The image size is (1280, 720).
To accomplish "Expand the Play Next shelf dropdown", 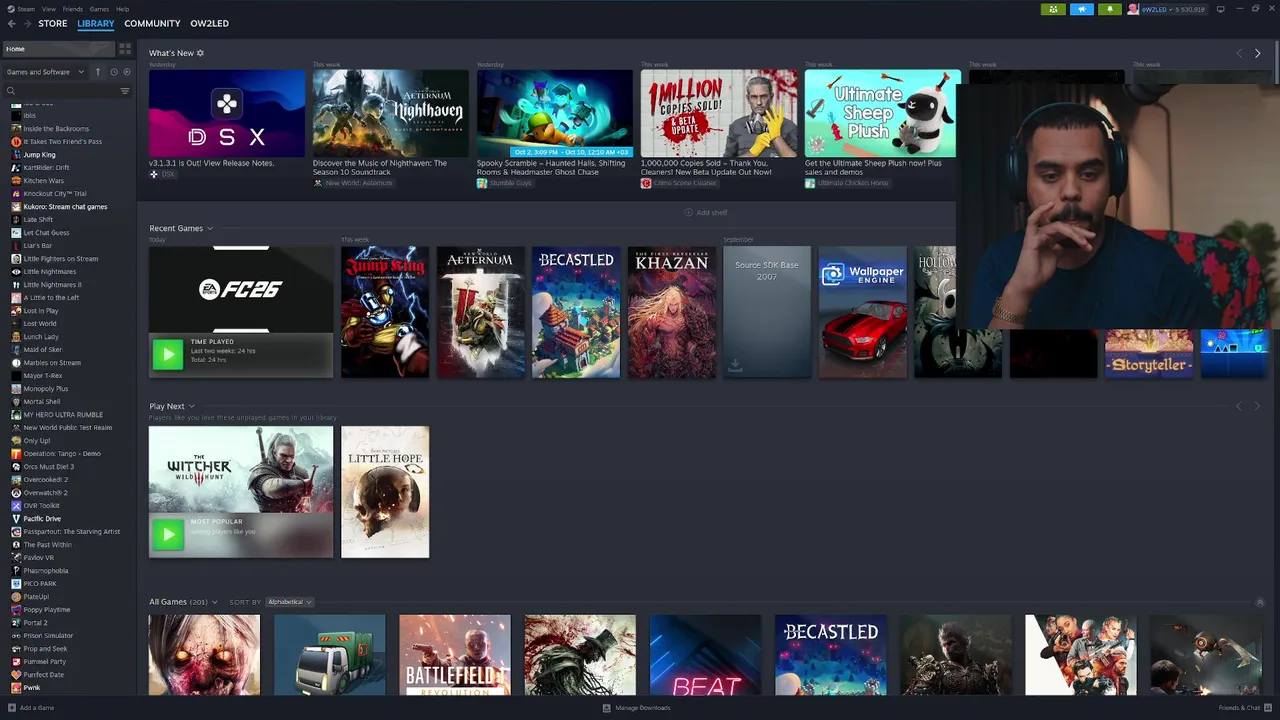I will [191, 406].
